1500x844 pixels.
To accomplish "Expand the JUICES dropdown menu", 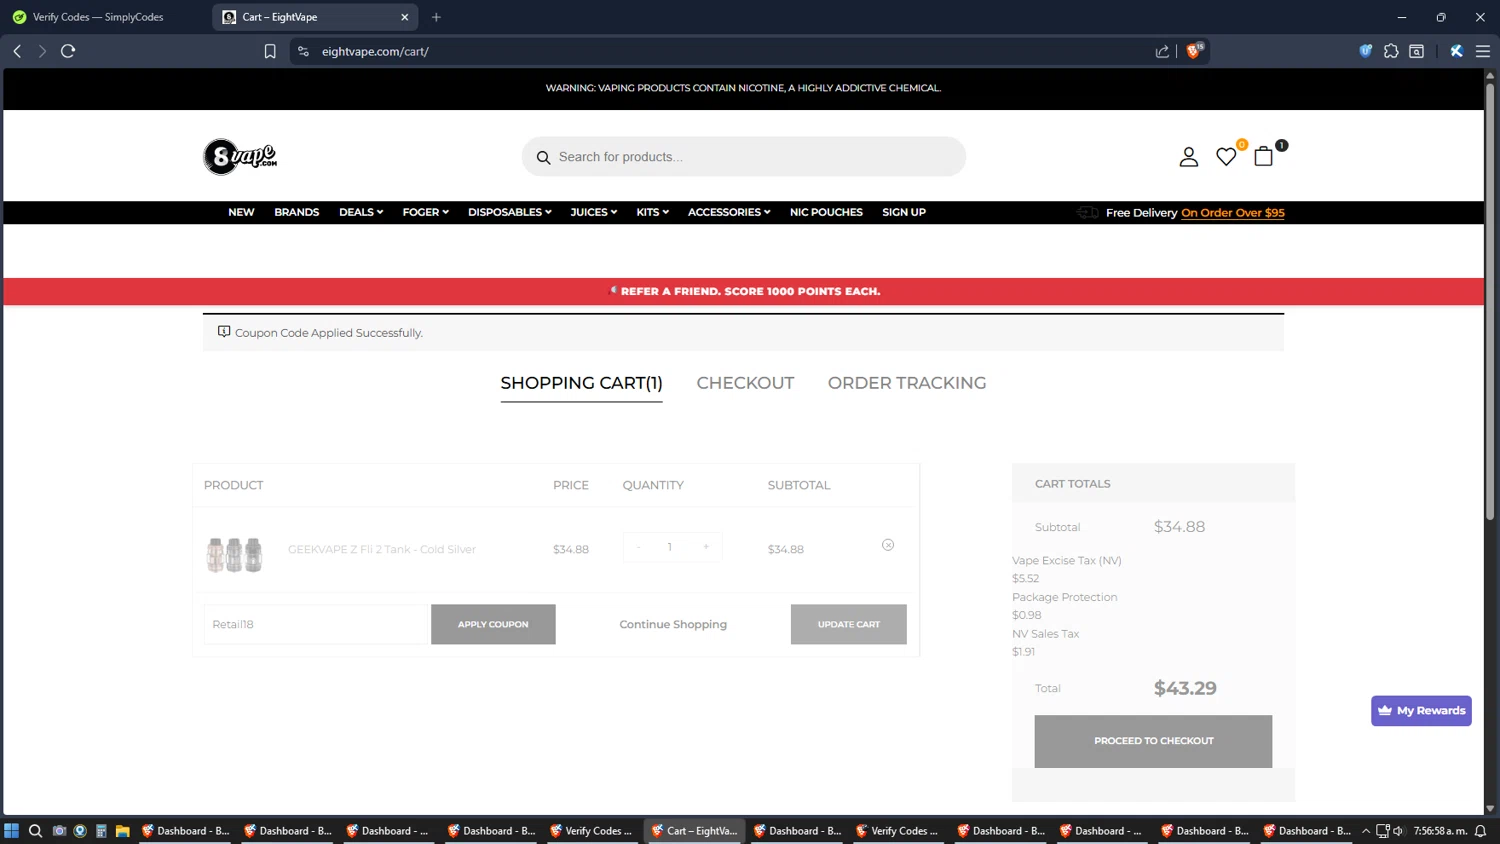I will click(593, 212).
